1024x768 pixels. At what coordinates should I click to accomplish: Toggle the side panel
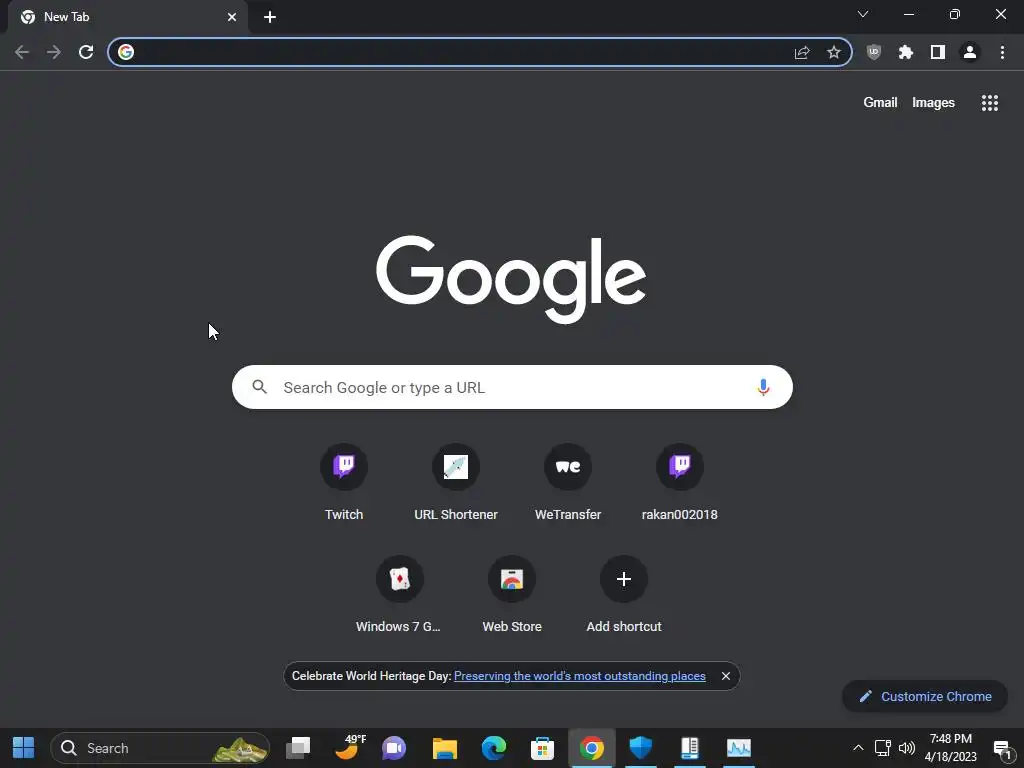938,52
